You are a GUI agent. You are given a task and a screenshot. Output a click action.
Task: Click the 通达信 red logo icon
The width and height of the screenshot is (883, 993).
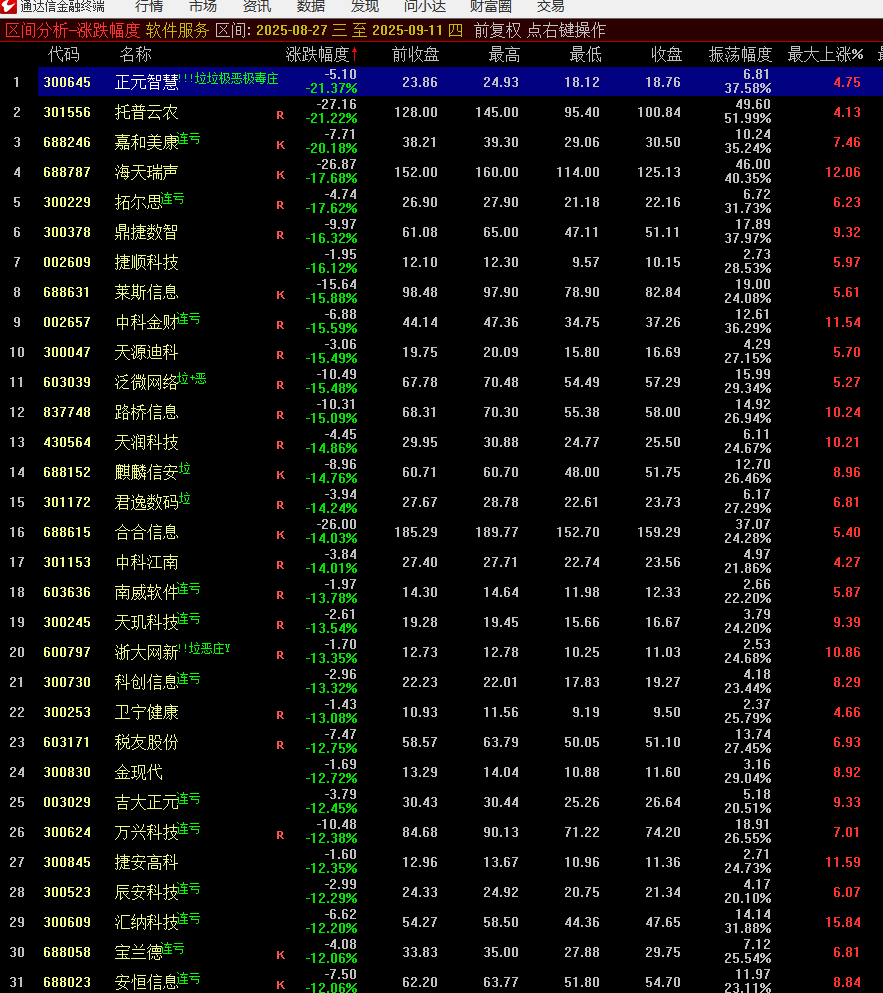pyautogui.click(x=8, y=6)
